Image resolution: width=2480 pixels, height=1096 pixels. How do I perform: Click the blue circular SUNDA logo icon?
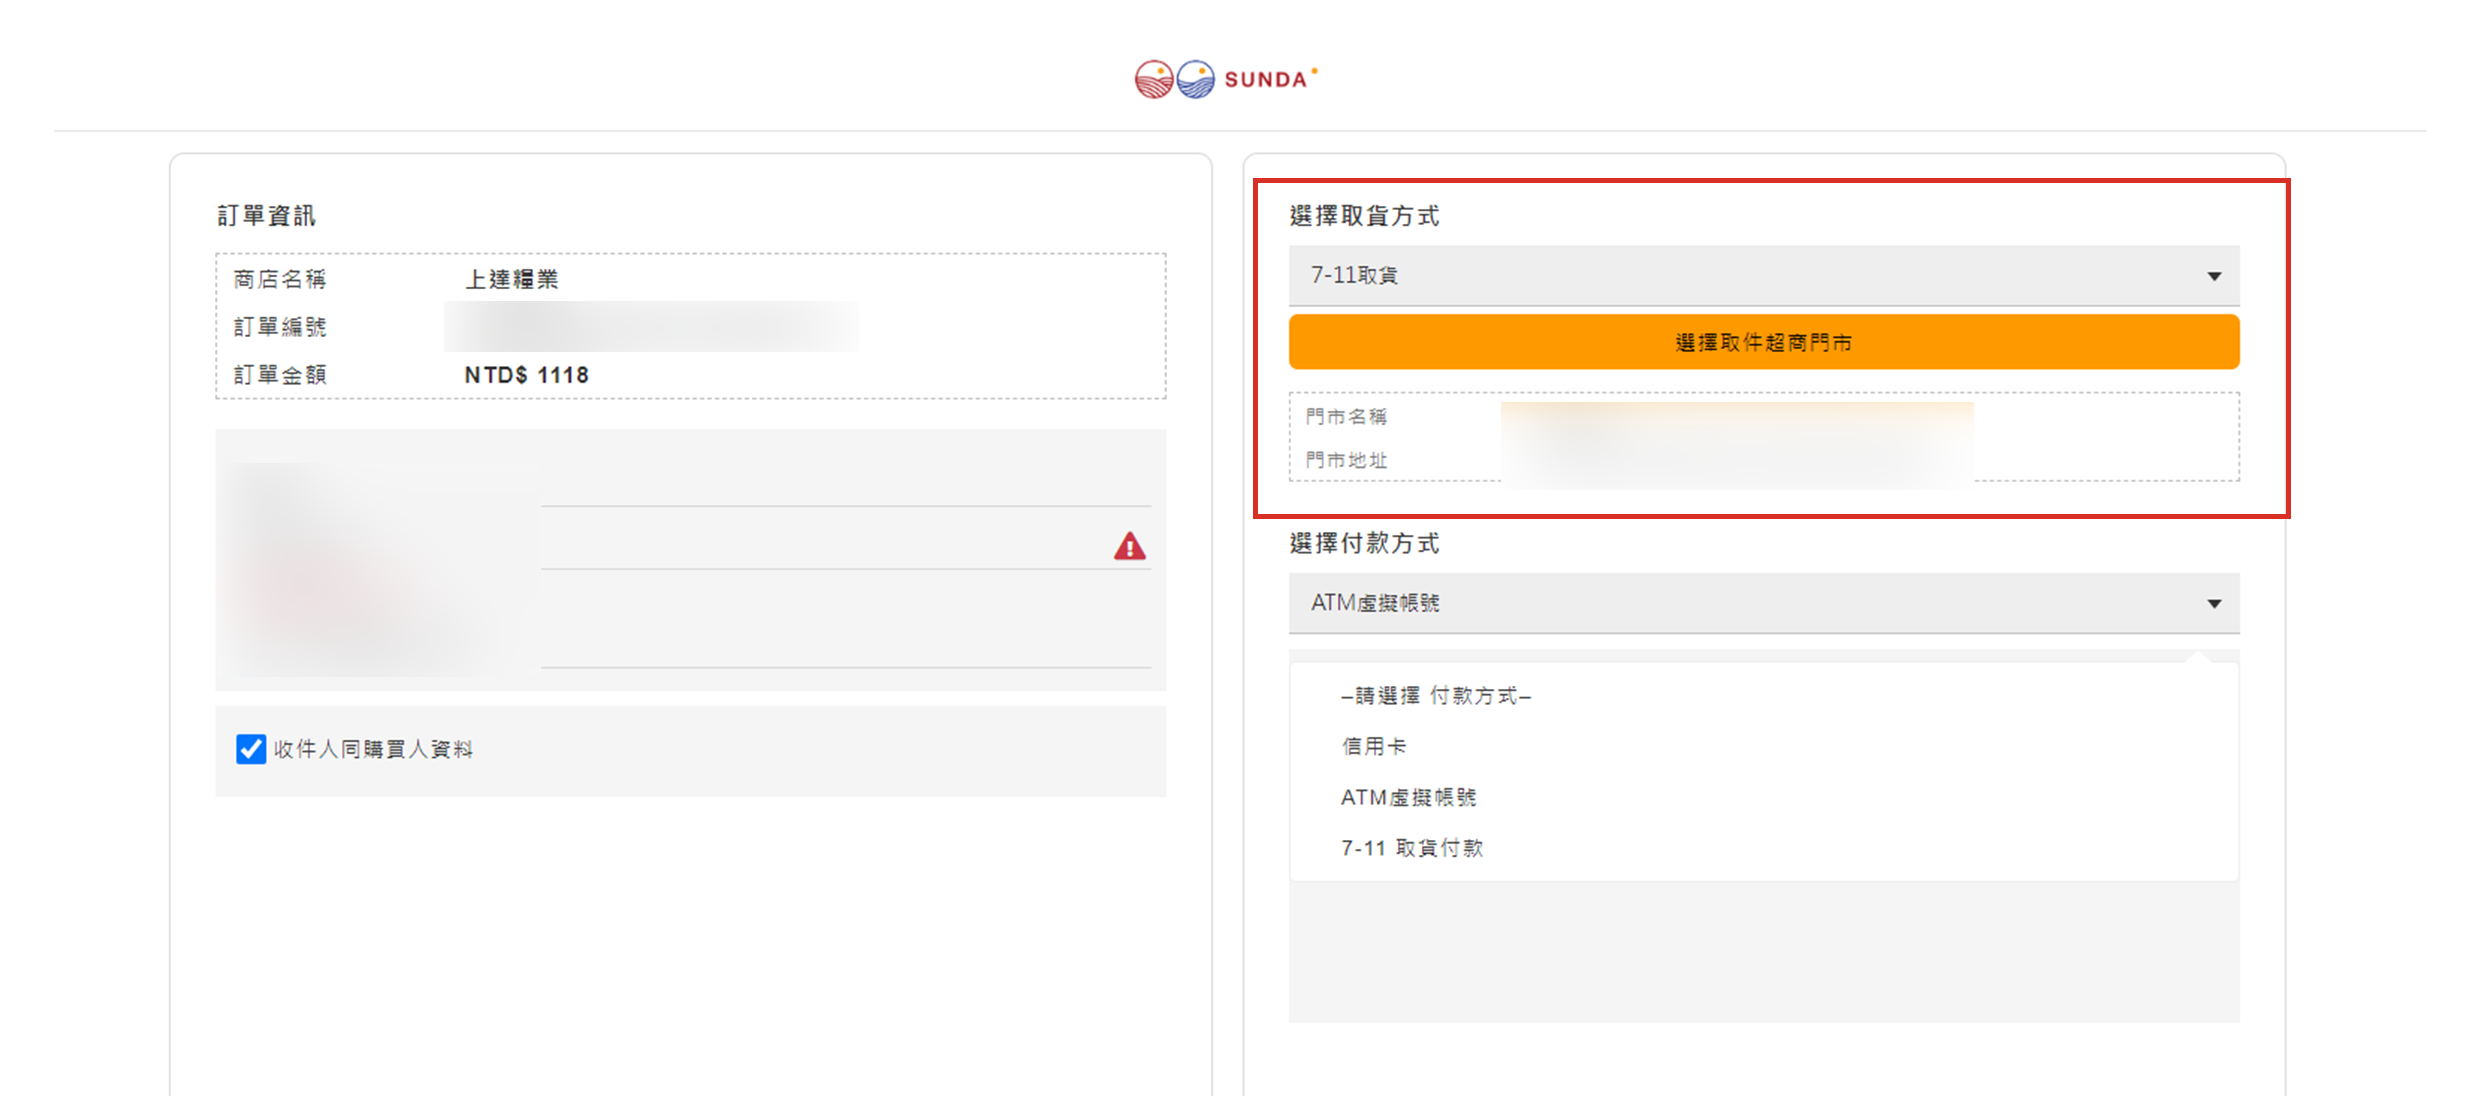(x=1195, y=79)
